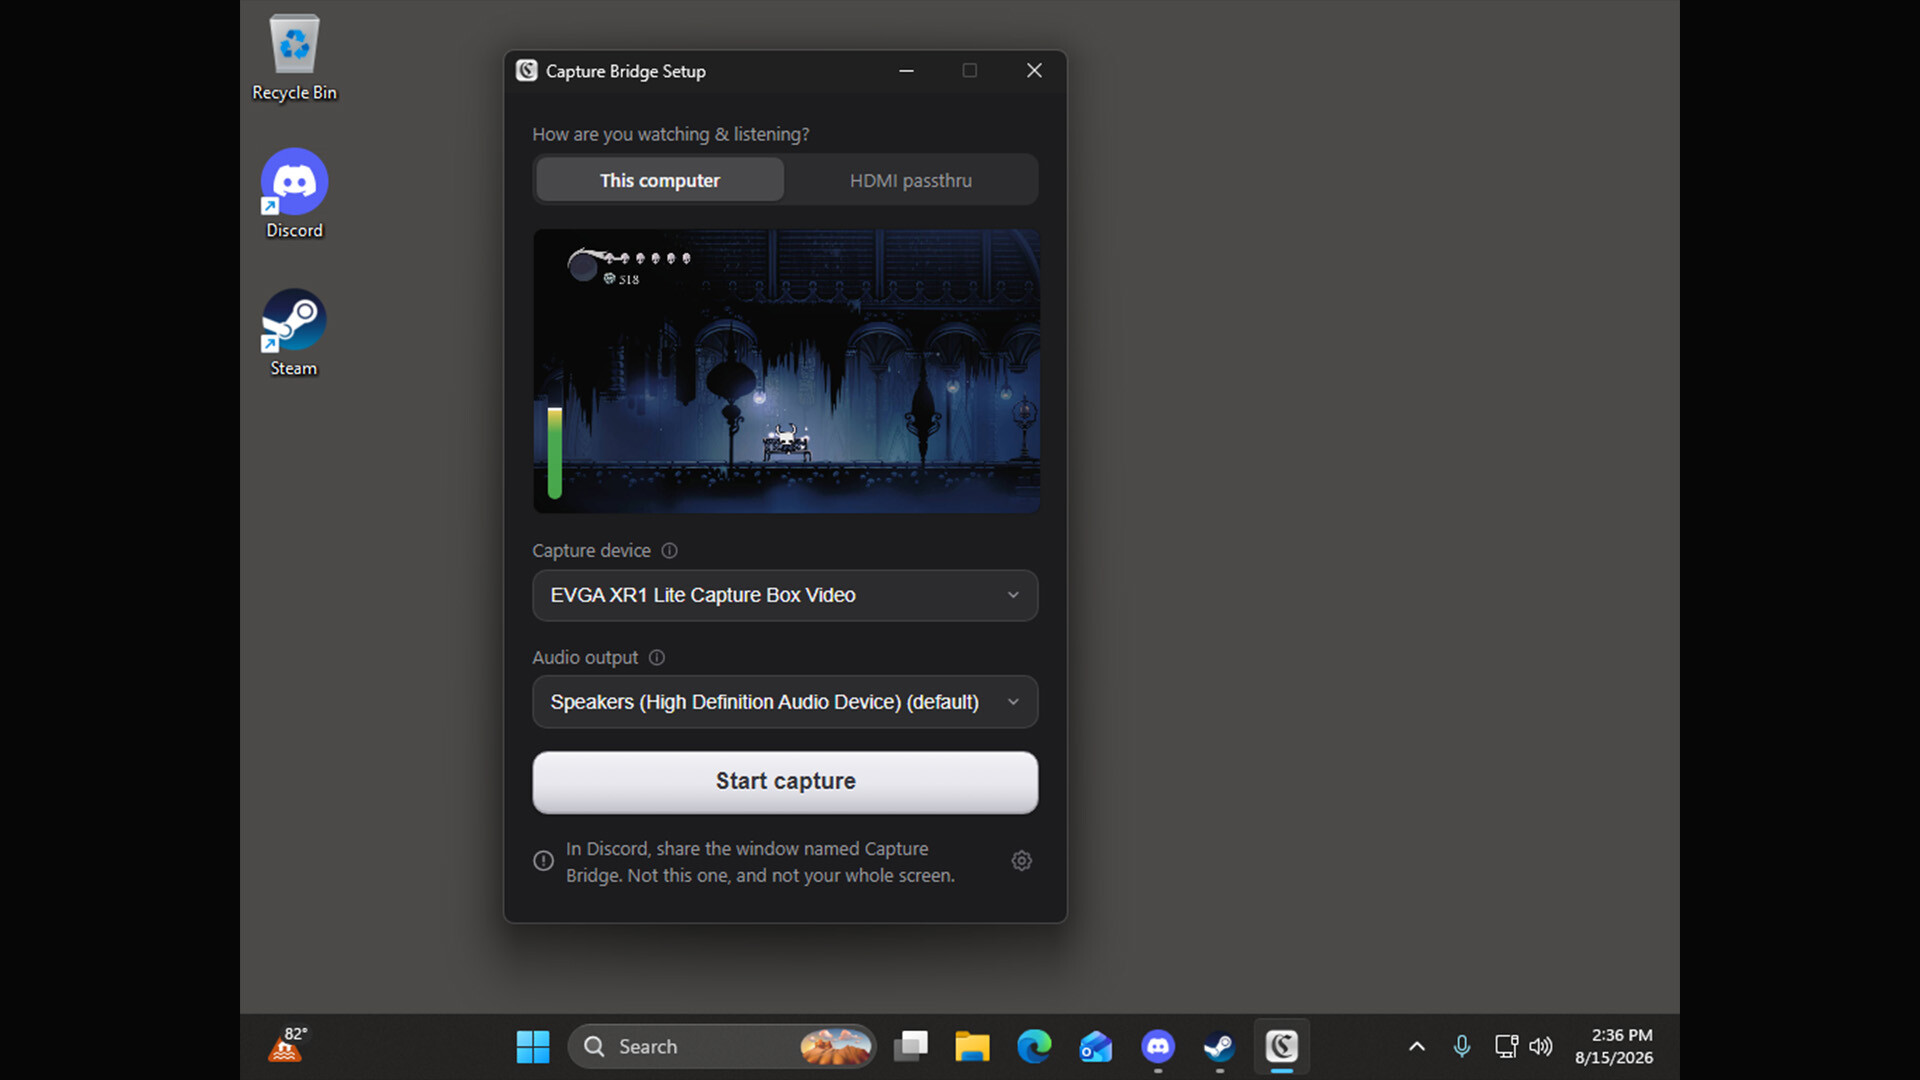Select the This computer mode
The image size is (1920, 1080).
660,180
